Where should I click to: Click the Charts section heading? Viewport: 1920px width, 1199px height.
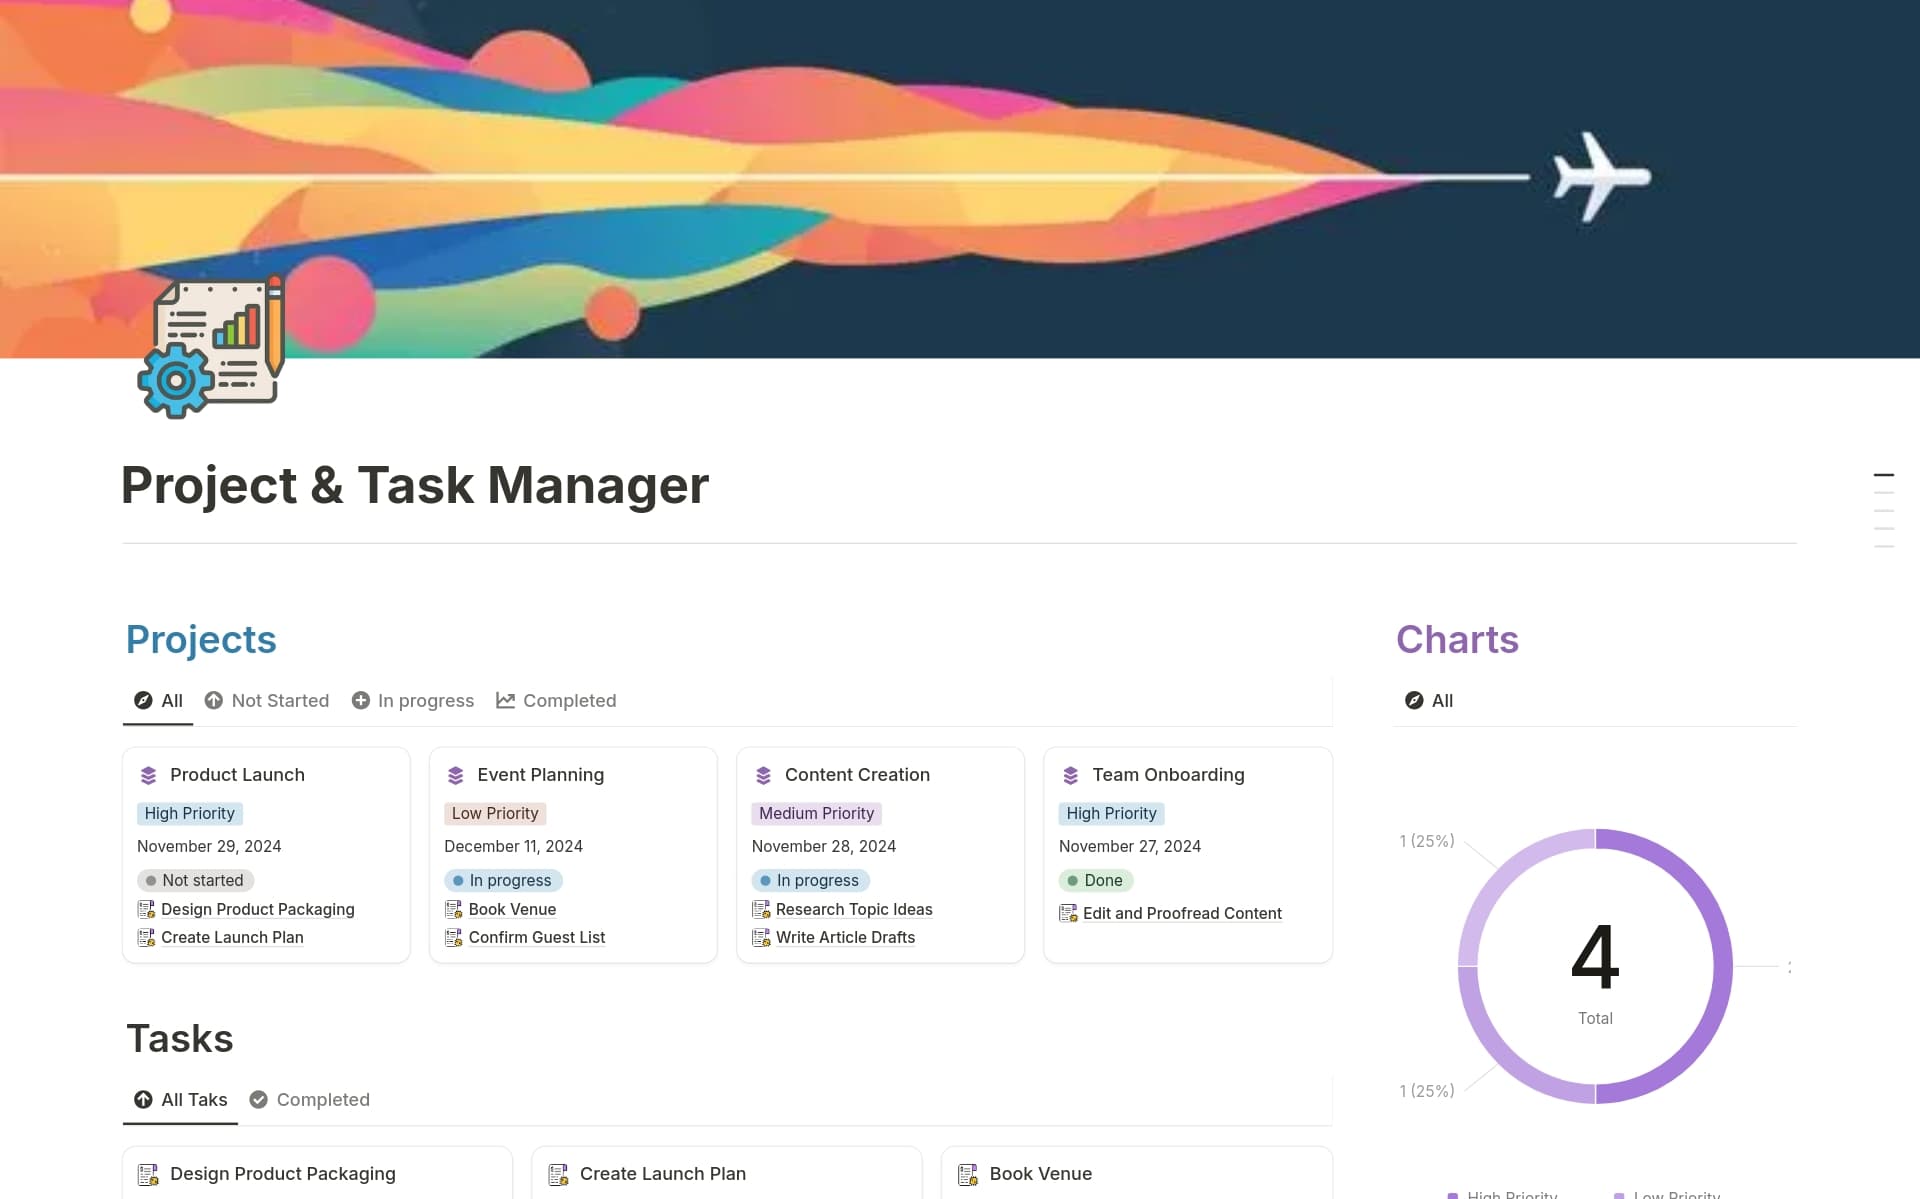coord(1457,639)
